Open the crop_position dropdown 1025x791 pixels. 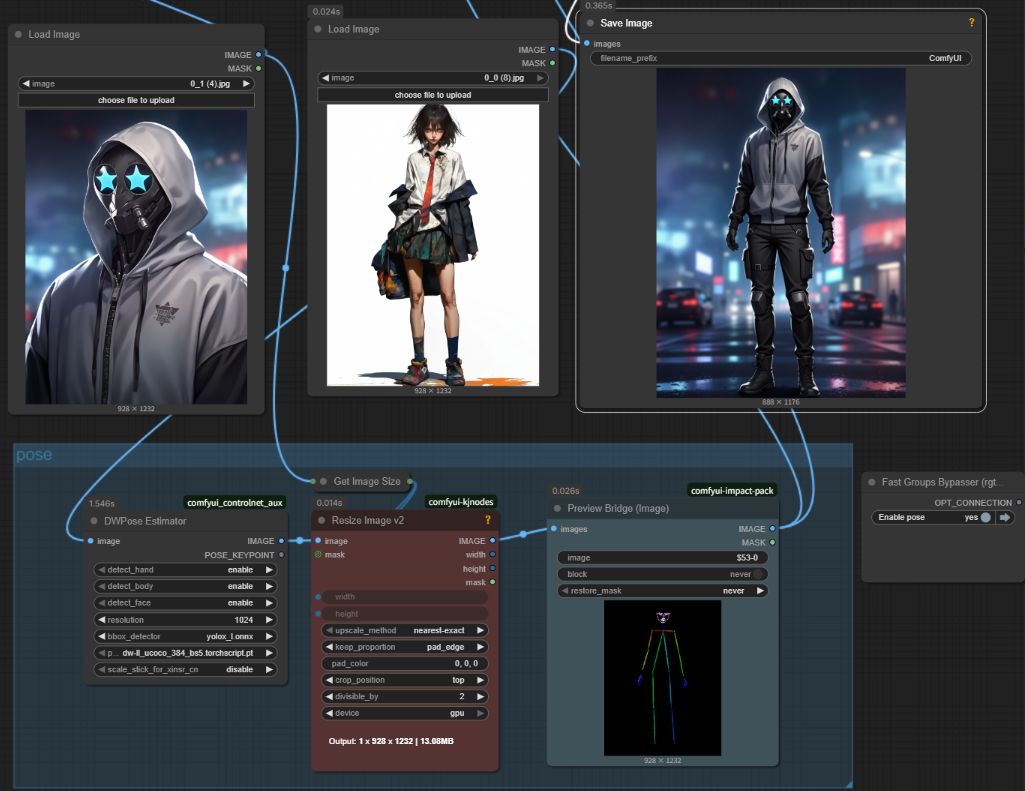click(405, 680)
